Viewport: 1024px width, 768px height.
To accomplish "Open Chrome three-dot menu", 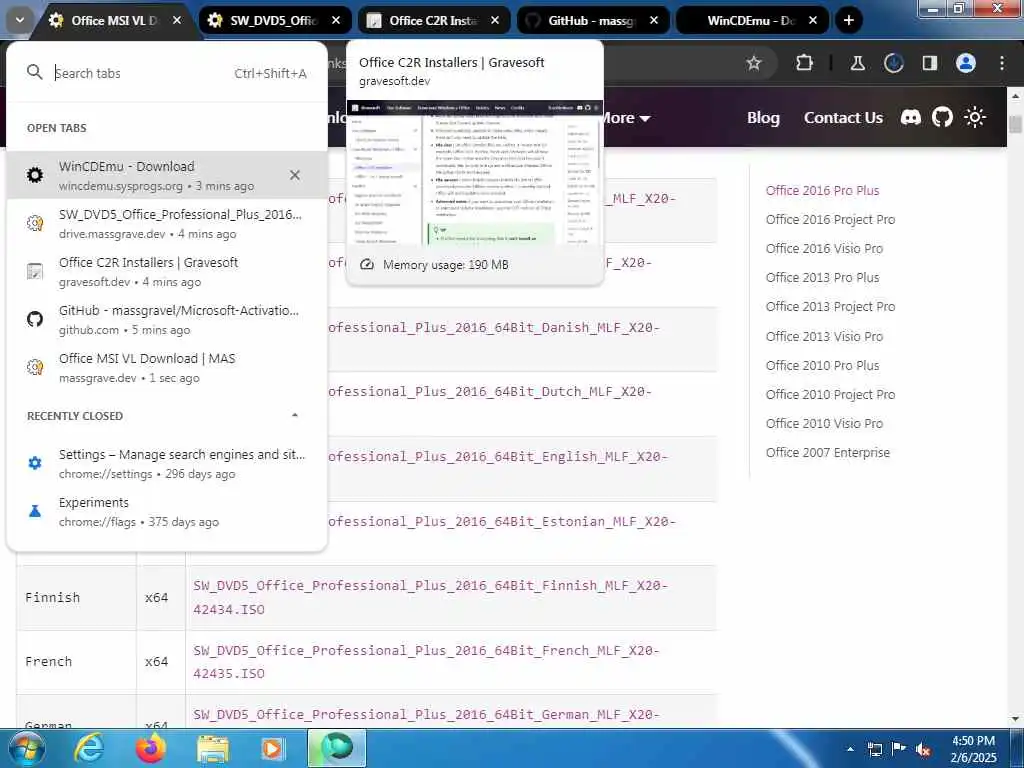I will 1002,63.
